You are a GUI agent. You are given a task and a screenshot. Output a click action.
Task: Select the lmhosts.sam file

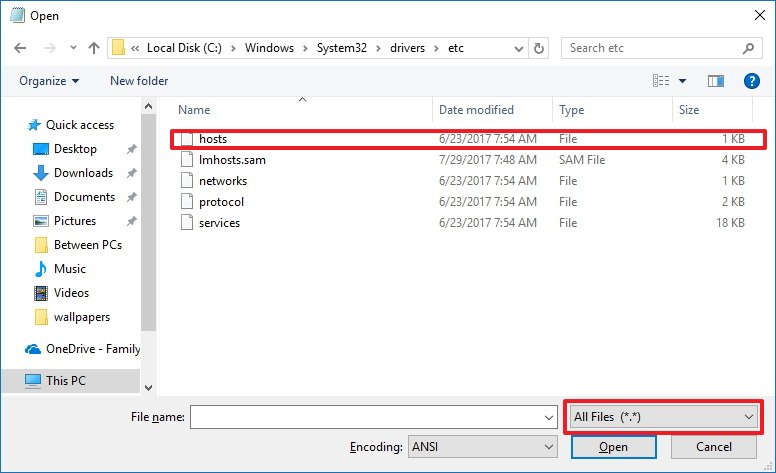tap(232, 160)
